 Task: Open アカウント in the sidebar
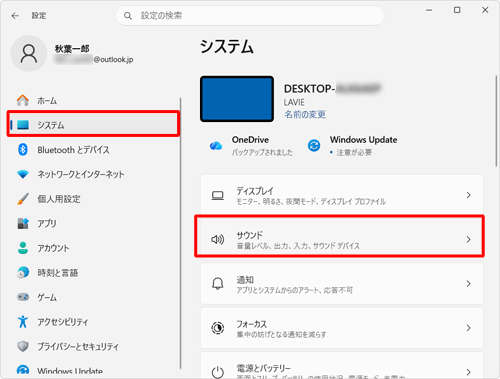pos(93,248)
